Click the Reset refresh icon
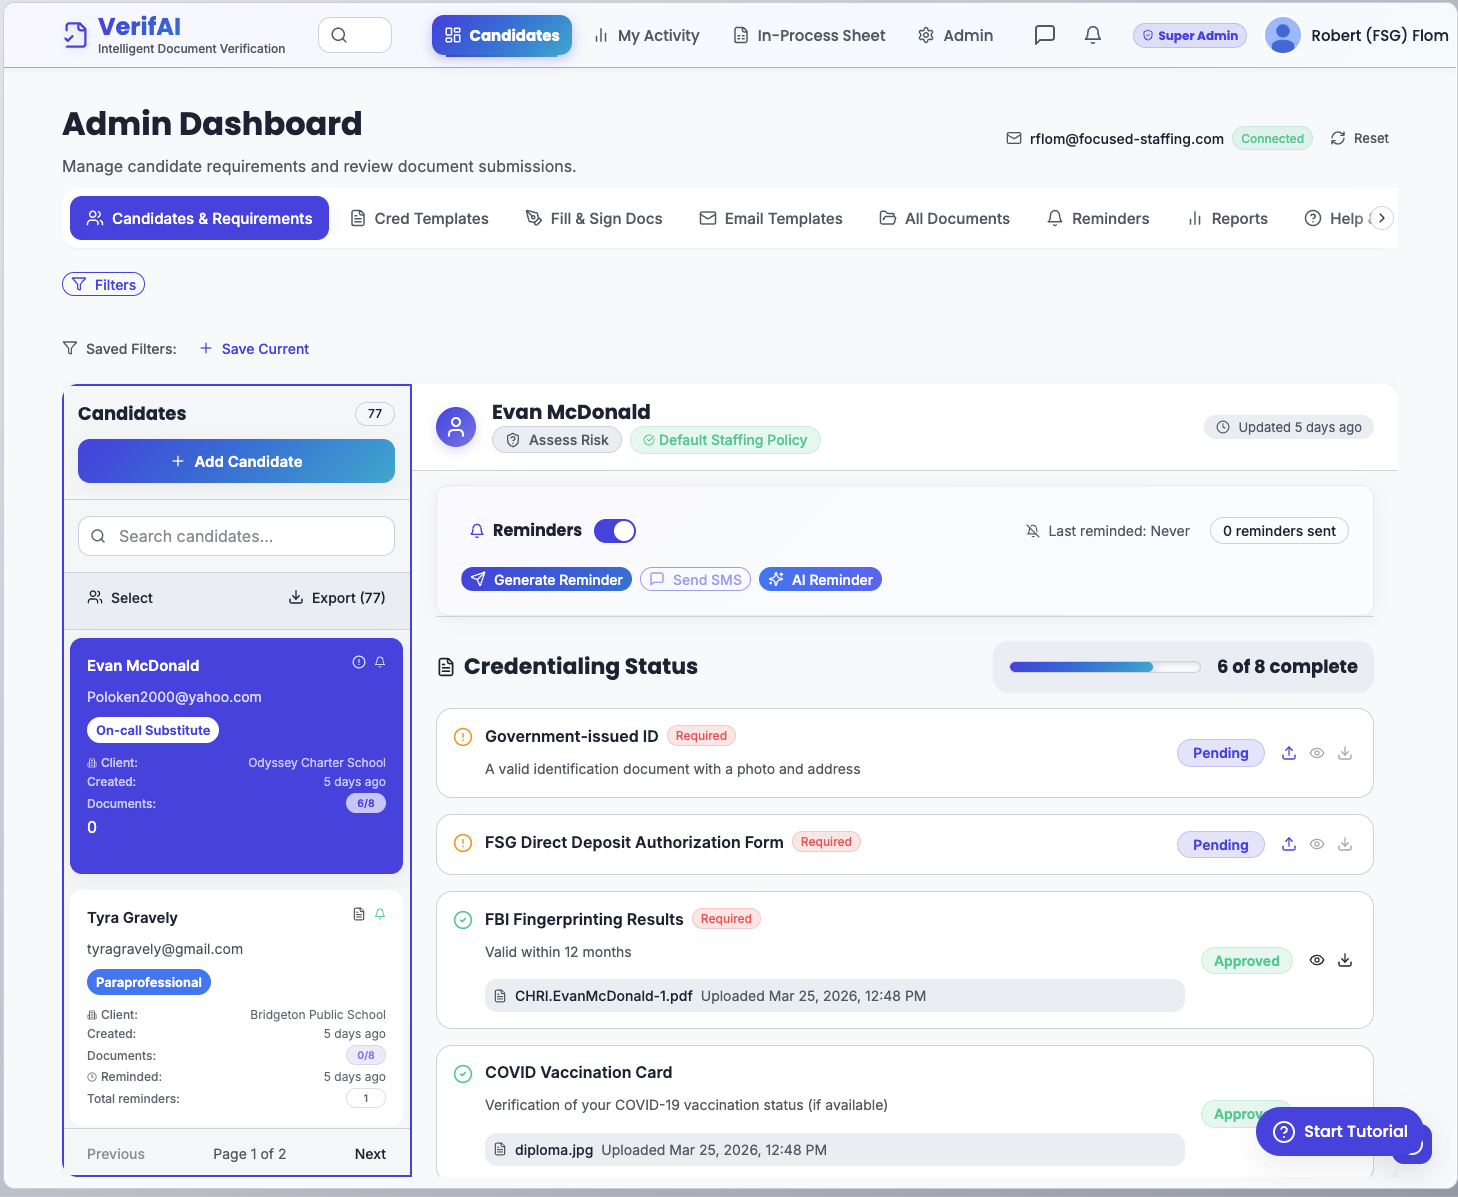This screenshot has width=1458, height=1197. pos(1338,138)
